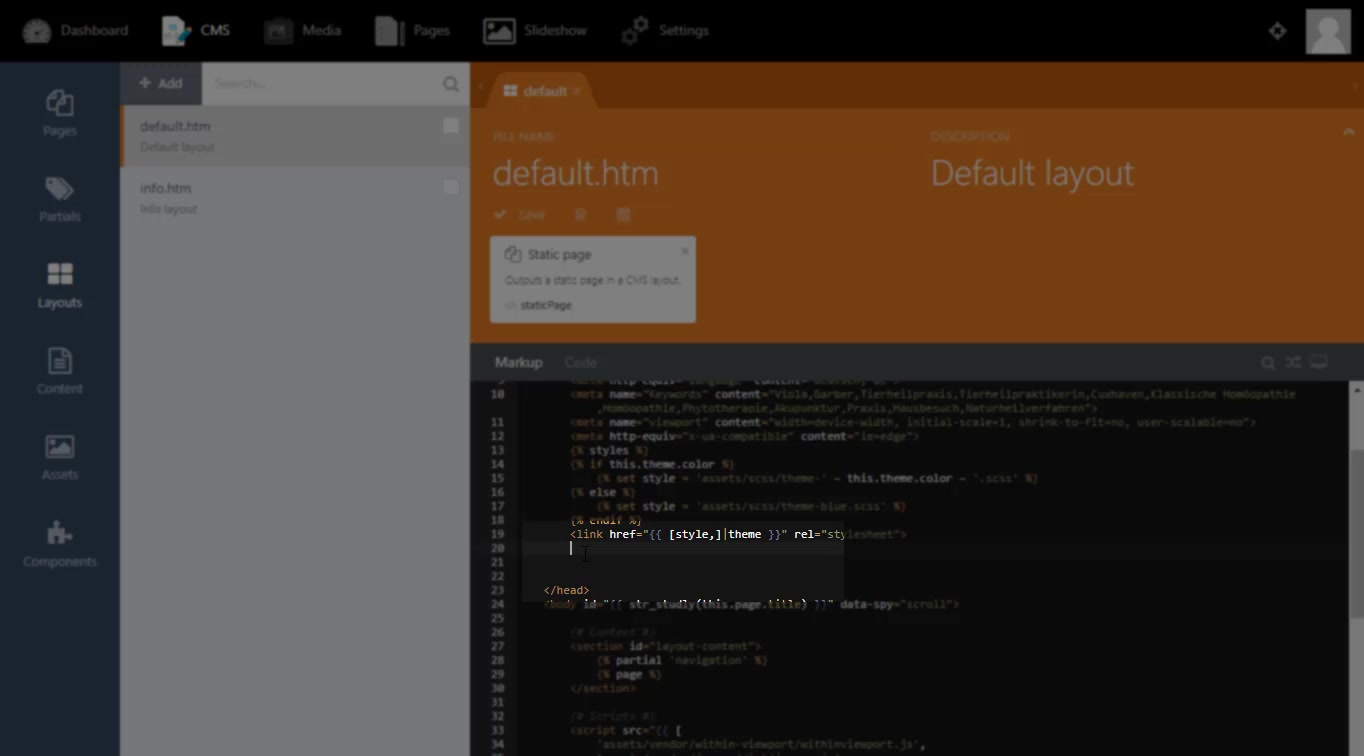The height and width of the screenshot is (756, 1364).
Task: Open the Media menu in the top navigation
Action: coord(303,31)
